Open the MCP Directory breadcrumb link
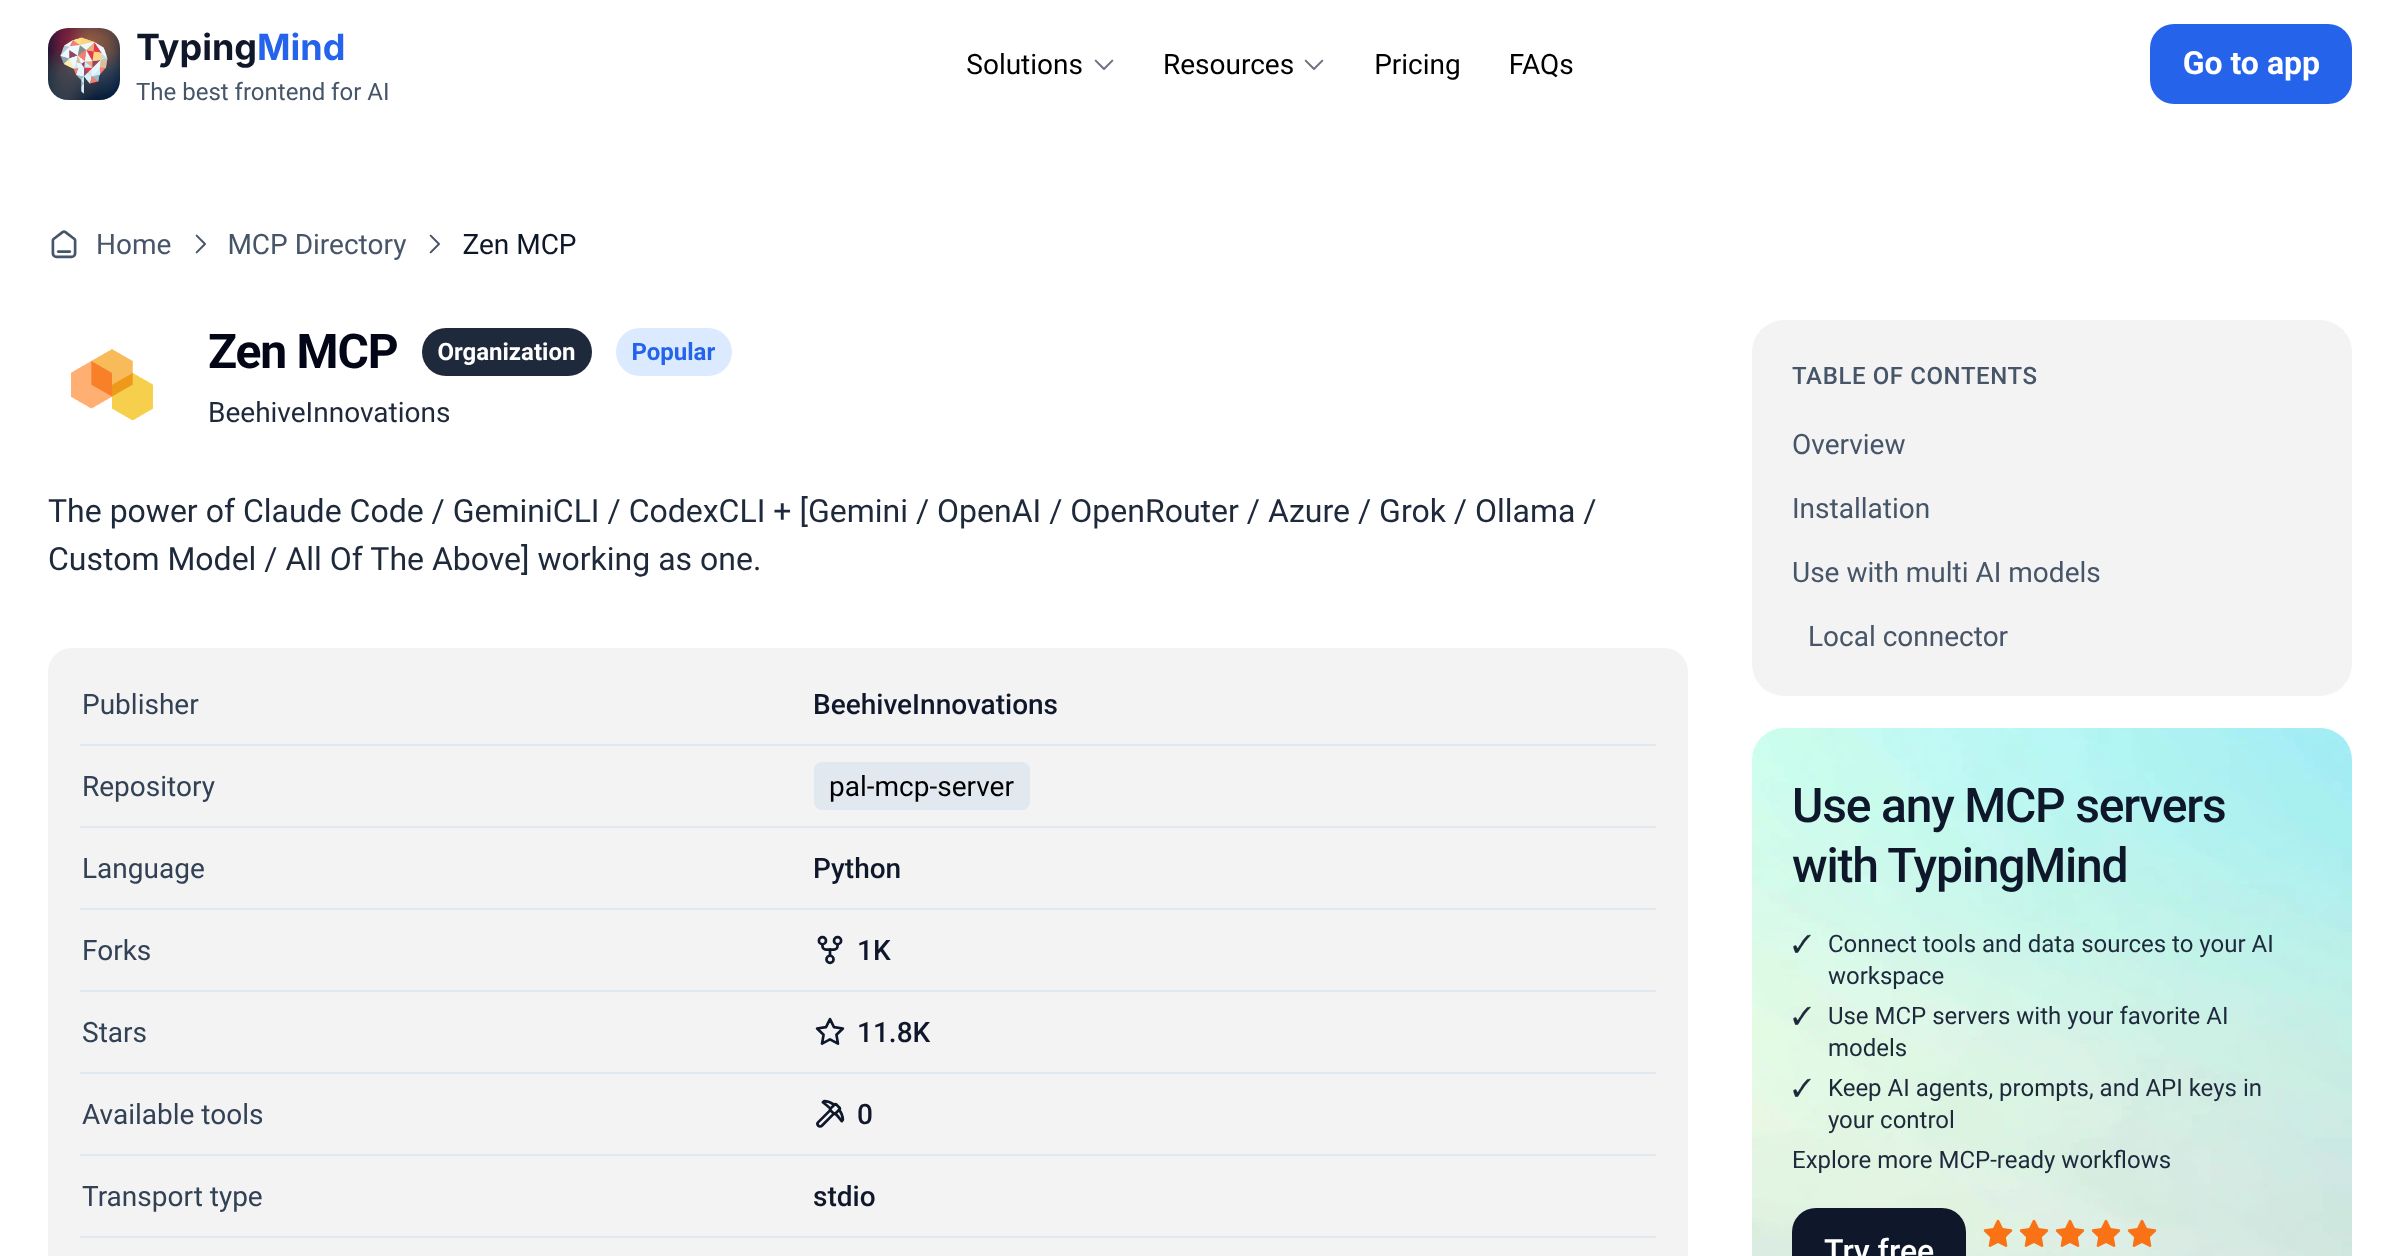 point(317,244)
